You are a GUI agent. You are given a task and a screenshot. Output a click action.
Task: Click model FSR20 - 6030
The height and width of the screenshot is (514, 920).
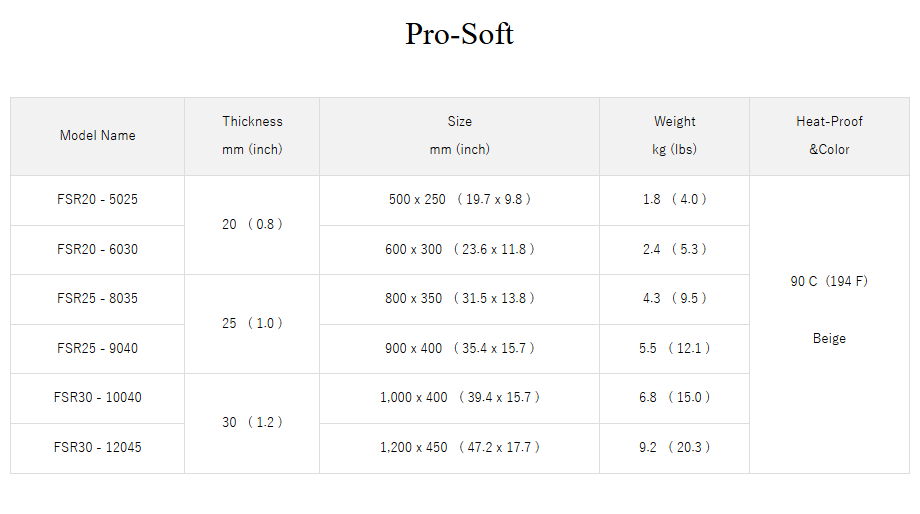(x=98, y=249)
